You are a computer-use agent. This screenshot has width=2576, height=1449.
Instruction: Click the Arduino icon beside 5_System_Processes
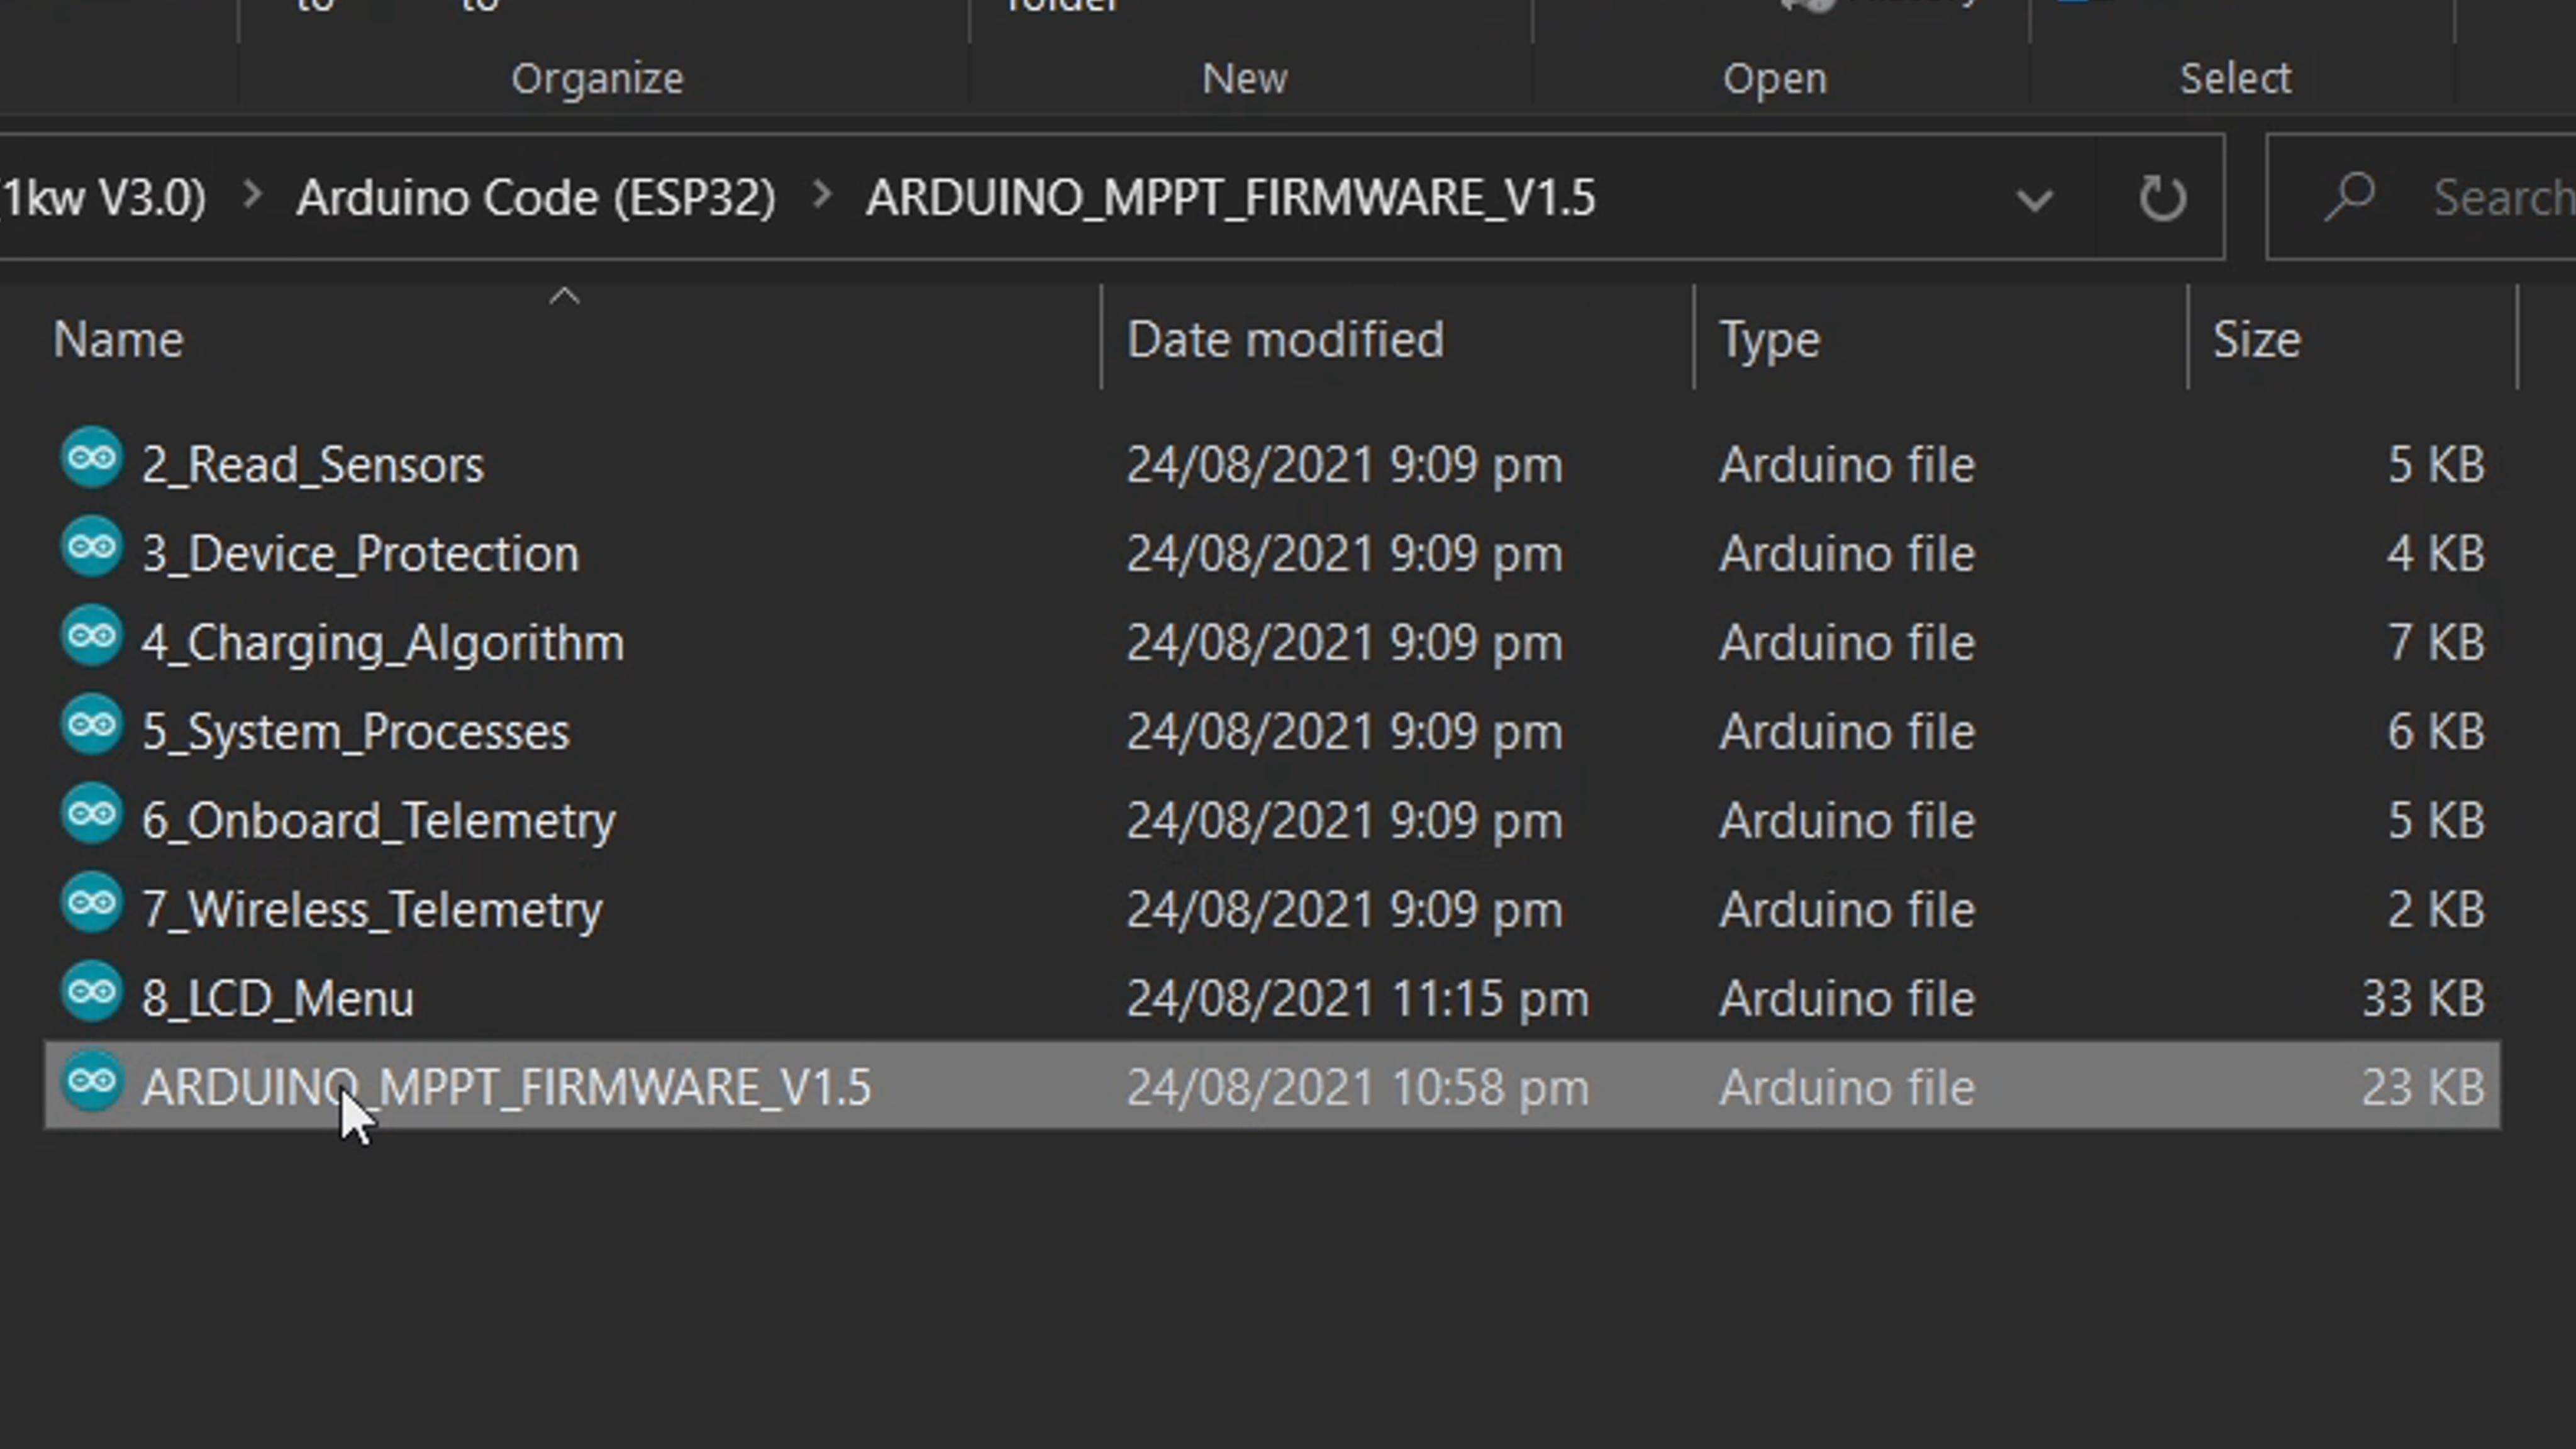92,726
